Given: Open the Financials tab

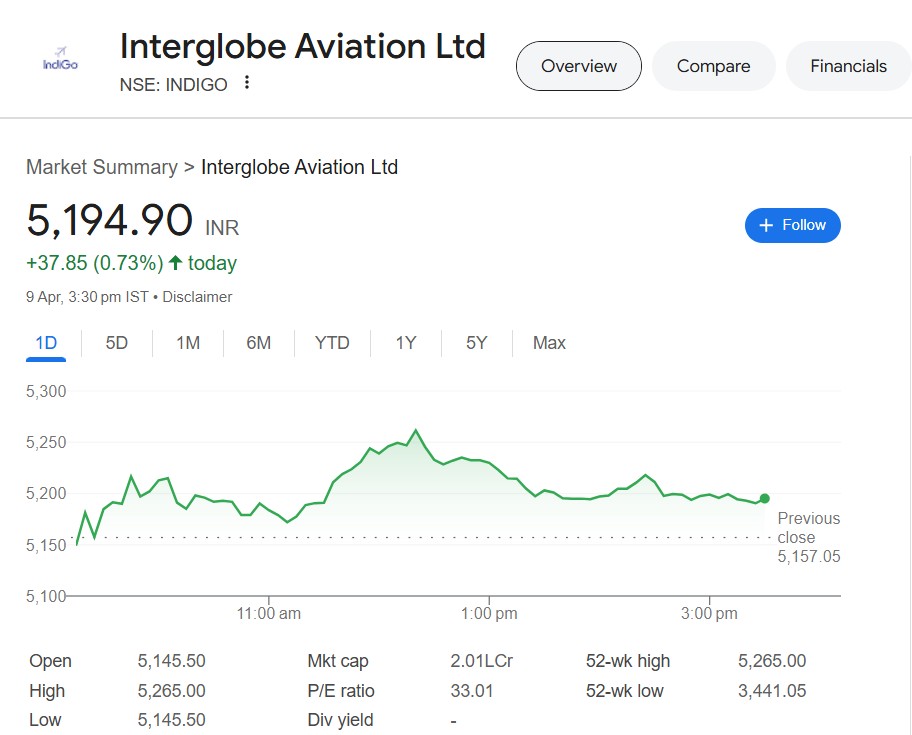Looking at the screenshot, I should (x=848, y=66).
